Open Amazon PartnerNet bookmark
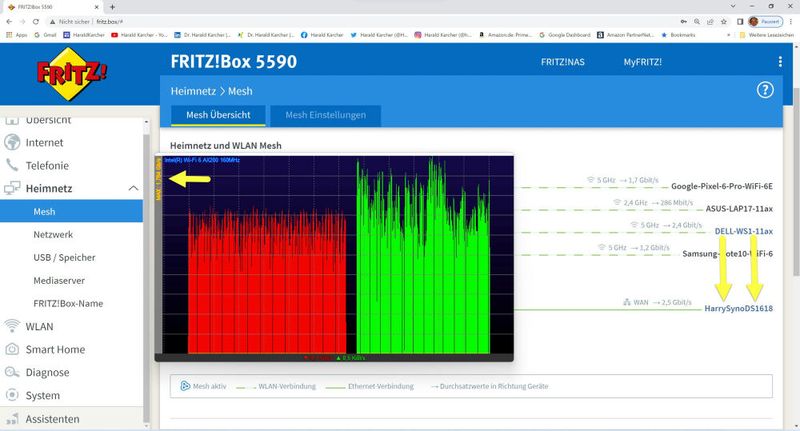Viewport: 800px width, 431px height. point(626,35)
